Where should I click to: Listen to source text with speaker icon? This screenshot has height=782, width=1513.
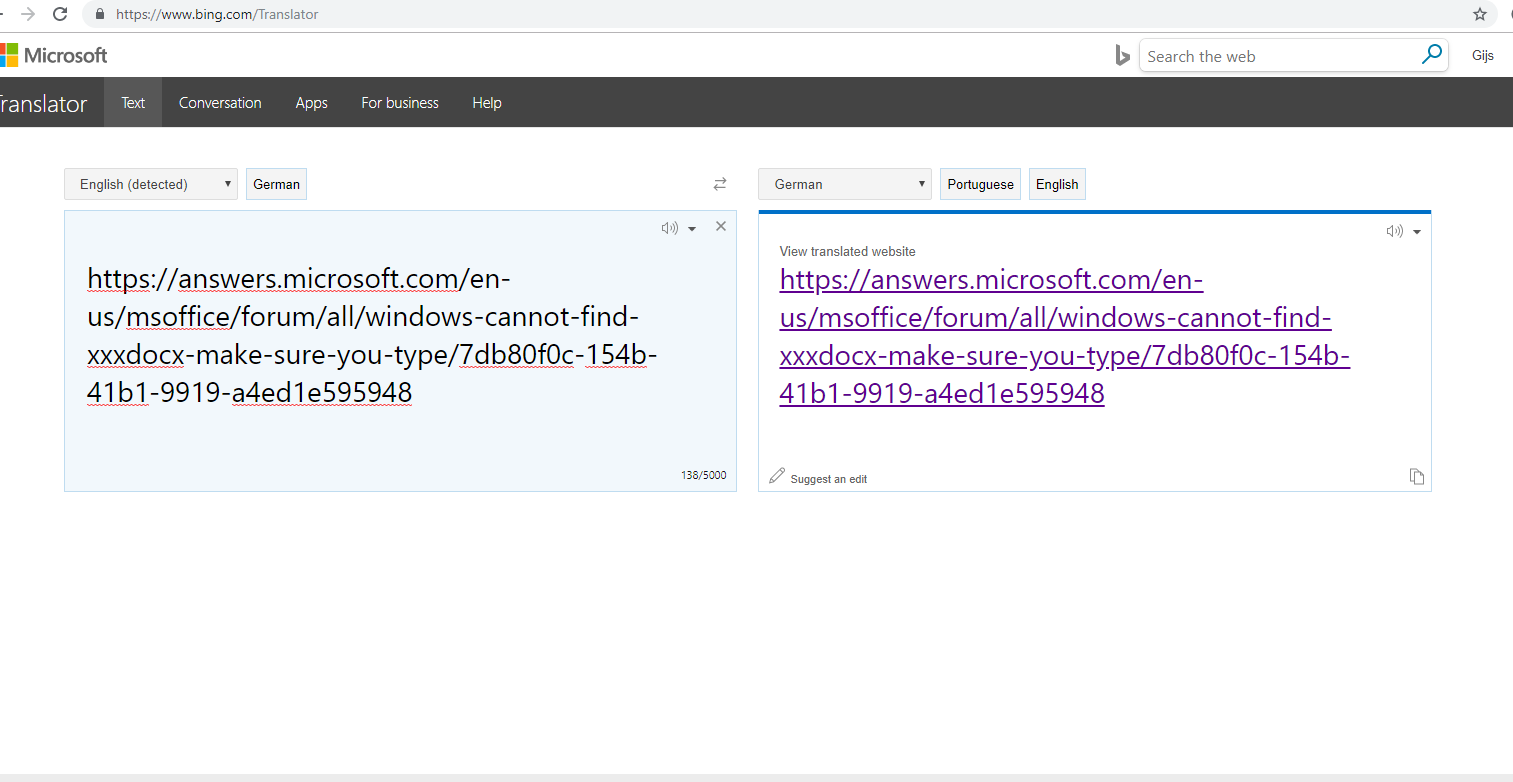(669, 228)
